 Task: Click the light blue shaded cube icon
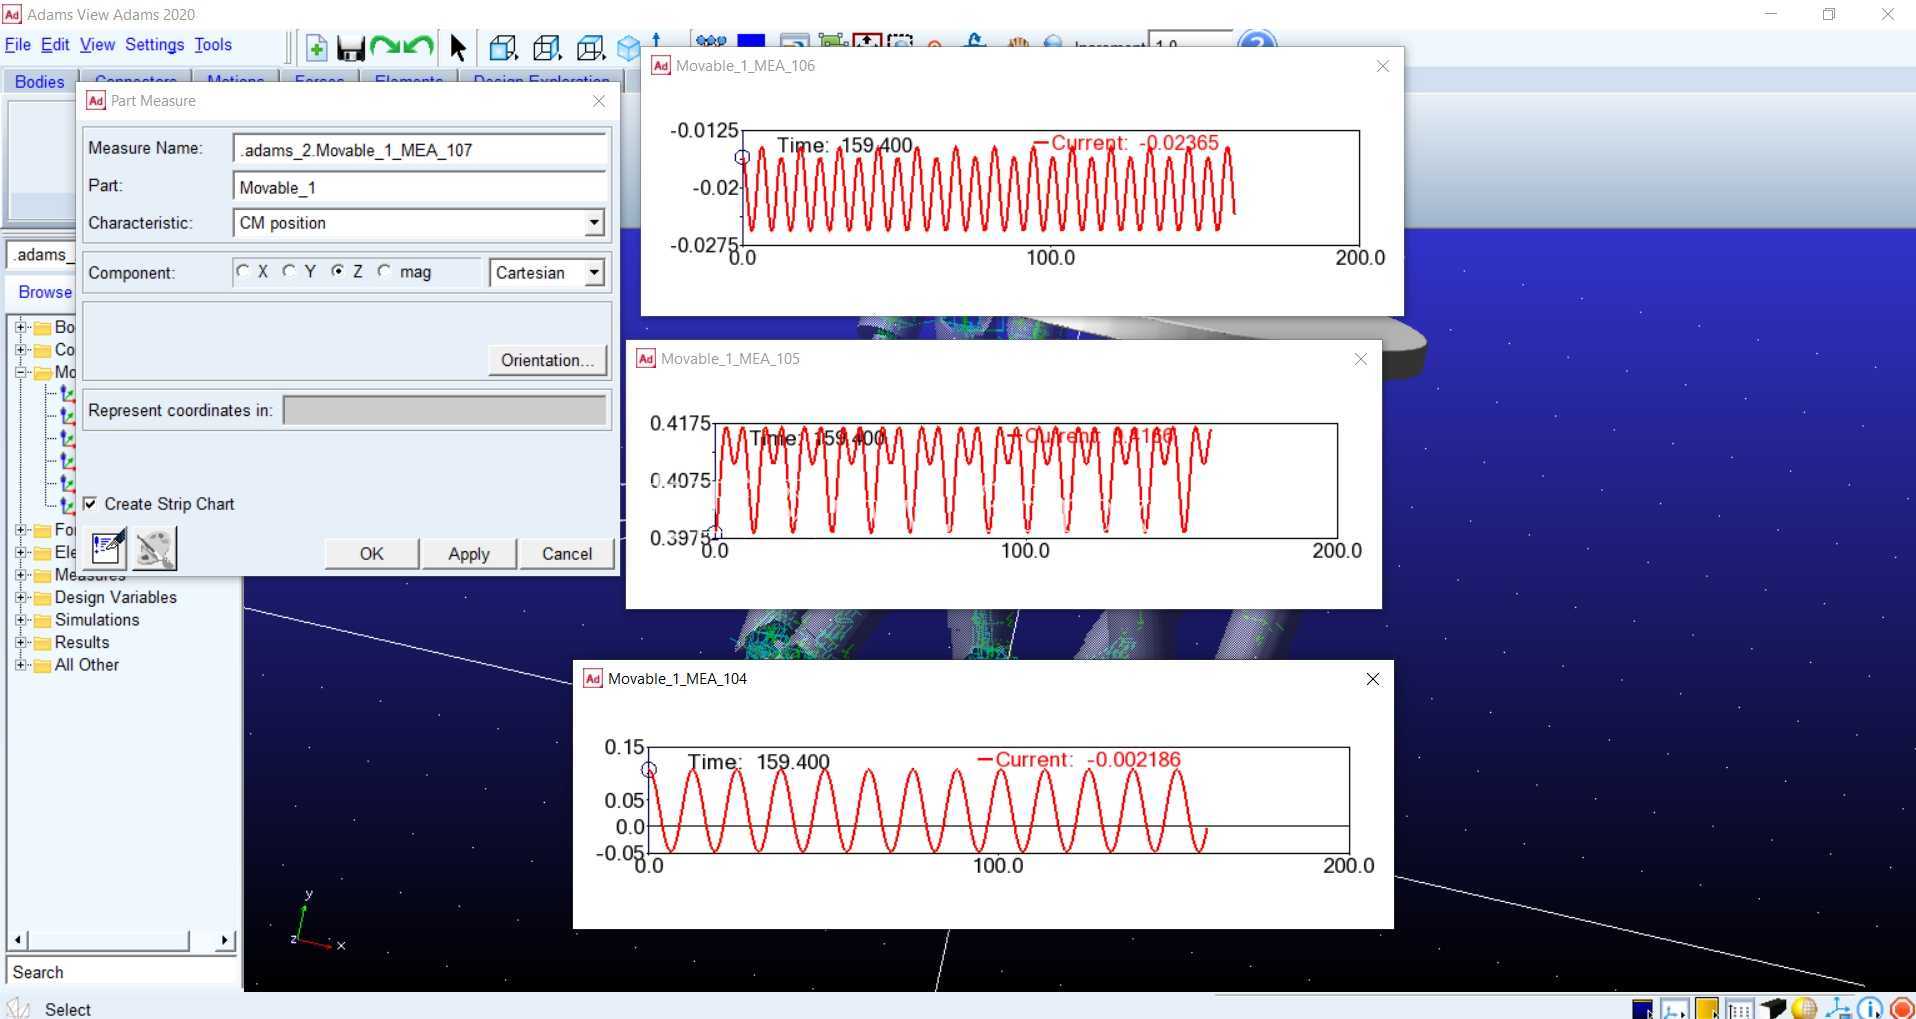pyautogui.click(x=628, y=48)
